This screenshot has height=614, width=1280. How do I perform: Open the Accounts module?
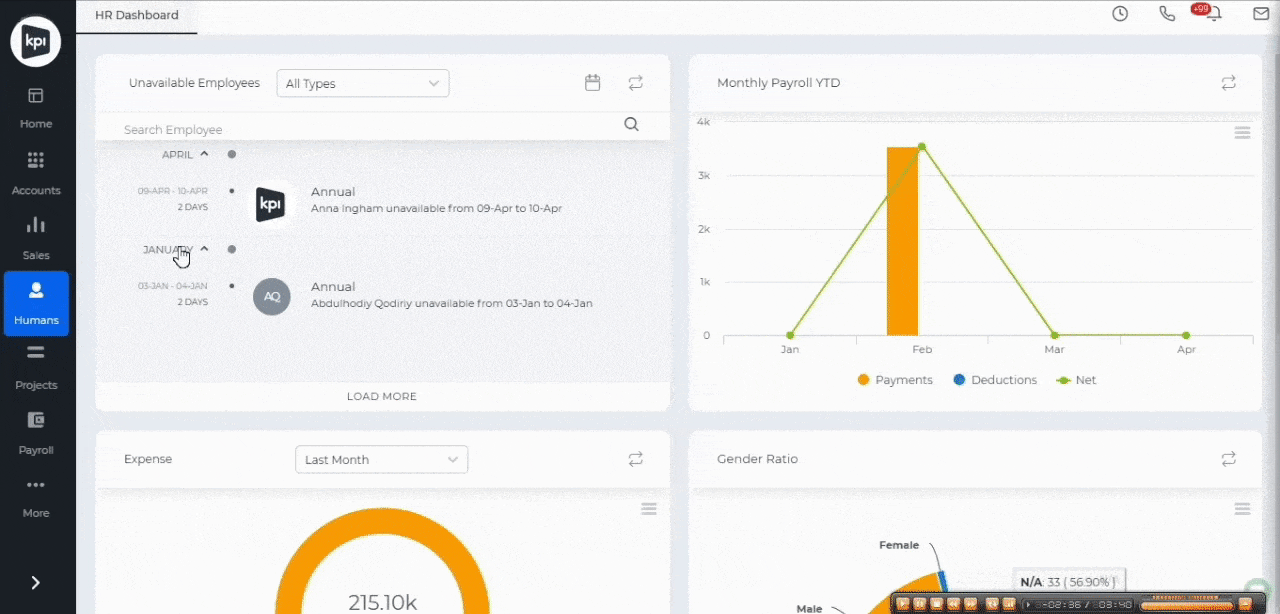pos(36,174)
